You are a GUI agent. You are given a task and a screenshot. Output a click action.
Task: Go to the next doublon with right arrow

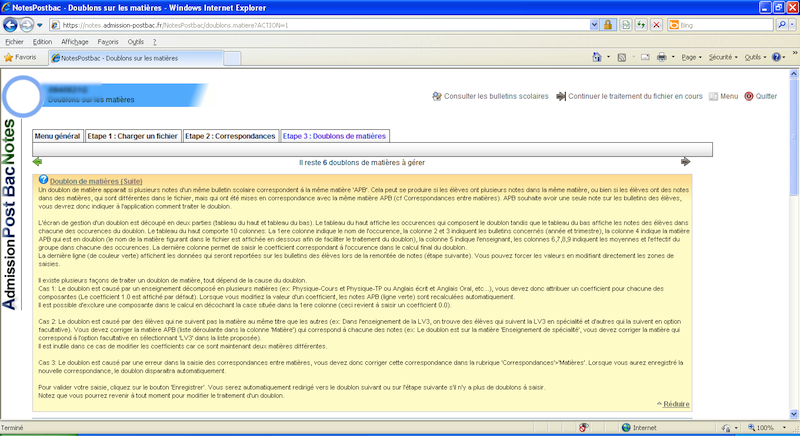click(685, 161)
